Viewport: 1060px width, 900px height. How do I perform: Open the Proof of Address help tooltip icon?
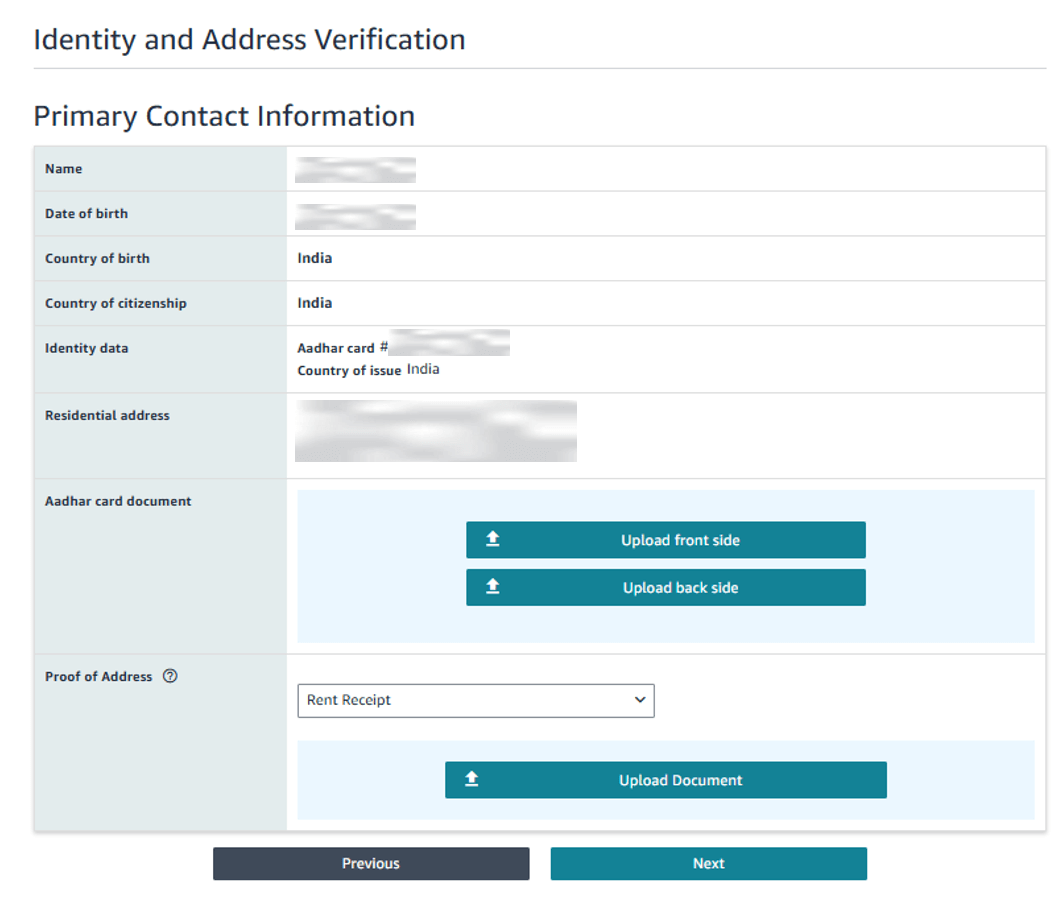point(170,676)
